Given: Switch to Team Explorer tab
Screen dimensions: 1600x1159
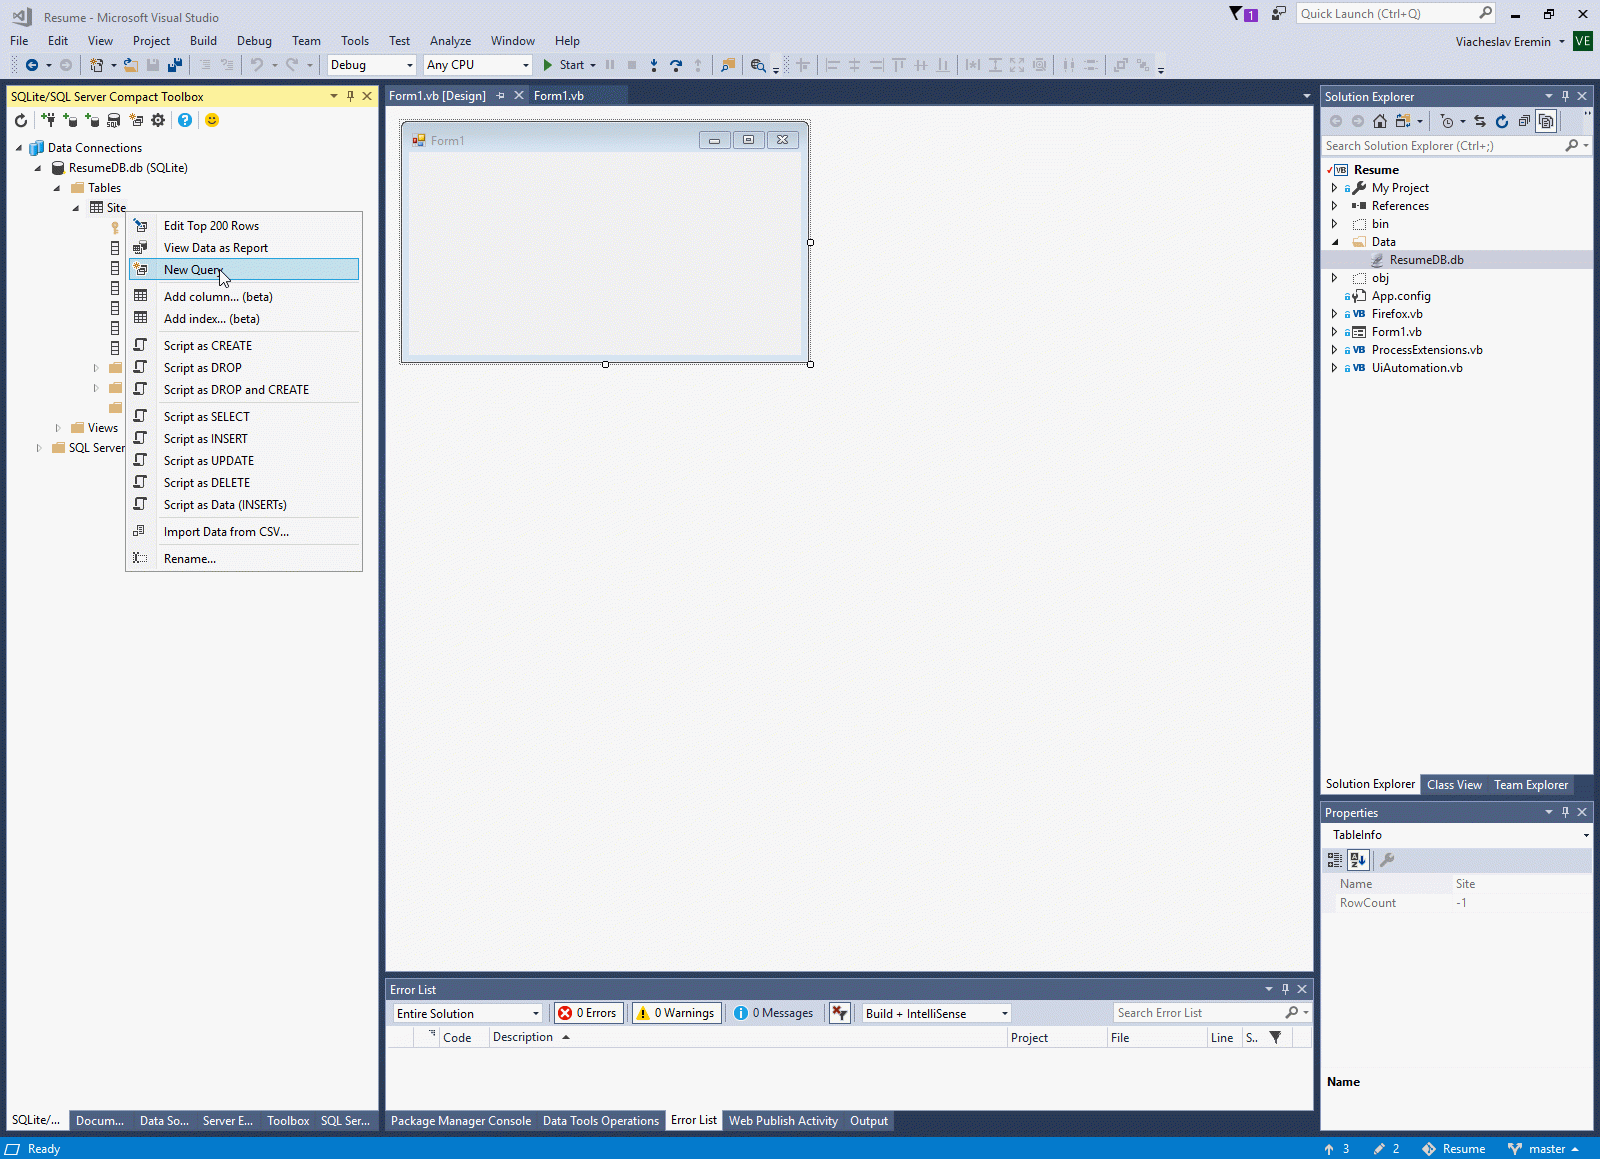Looking at the screenshot, I should [1531, 785].
